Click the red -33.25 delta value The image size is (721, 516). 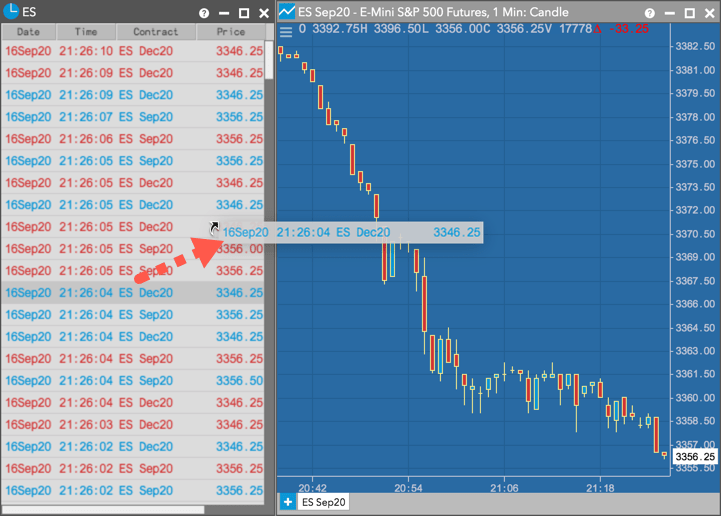click(x=629, y=29)
